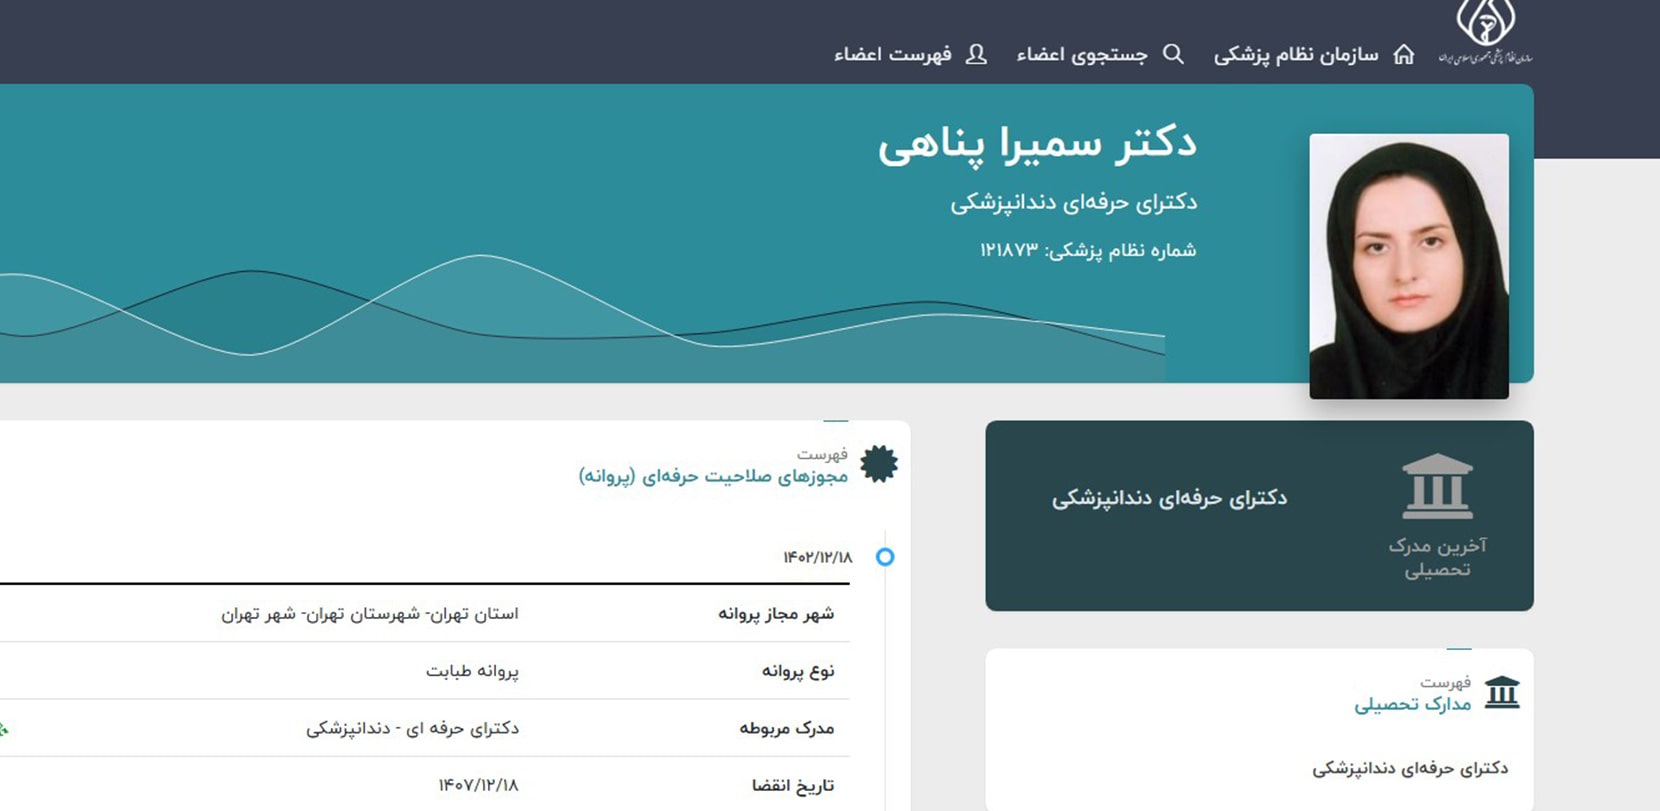Click the seal badge icon beside مجوزهای صلاحیت حرفه‌ای
This screenshot has height=811, width=1660.
[879, 464]
